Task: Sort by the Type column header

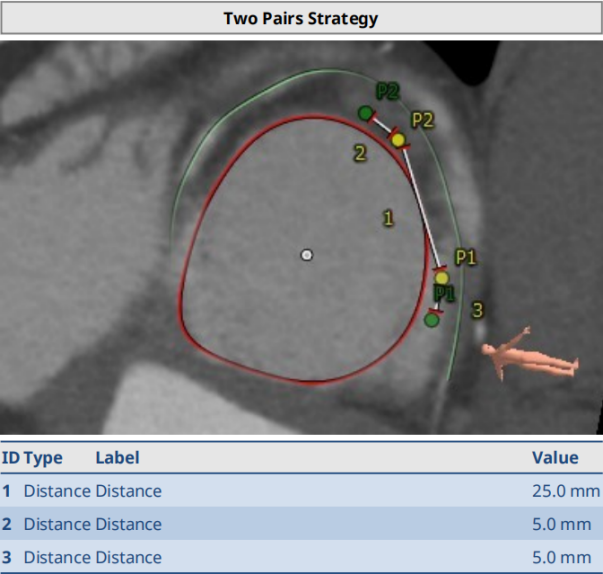Action: pyautogui.click(x=43, y=458)
